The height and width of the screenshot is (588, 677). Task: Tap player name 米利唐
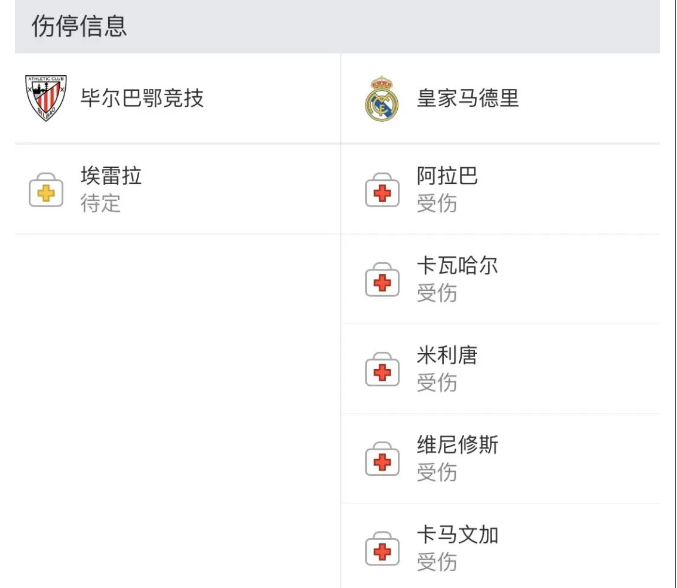point(447,356)
